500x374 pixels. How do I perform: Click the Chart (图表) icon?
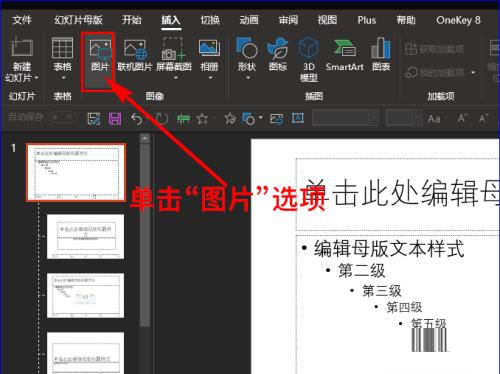(x=381, y=48)
